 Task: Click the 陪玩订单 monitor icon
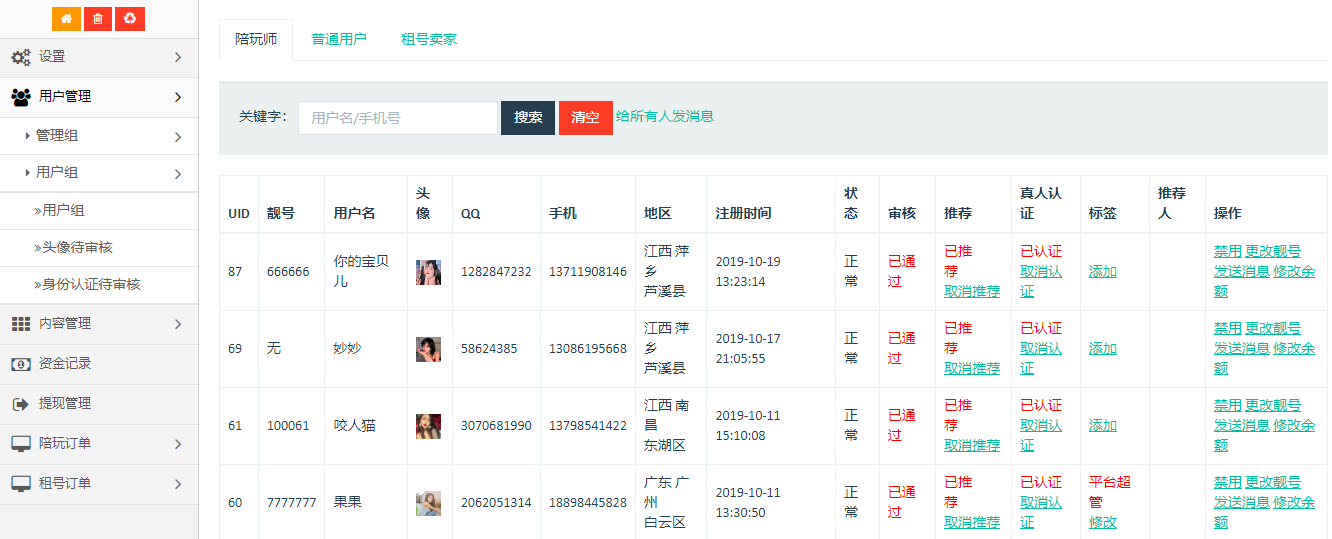(21, 443)
